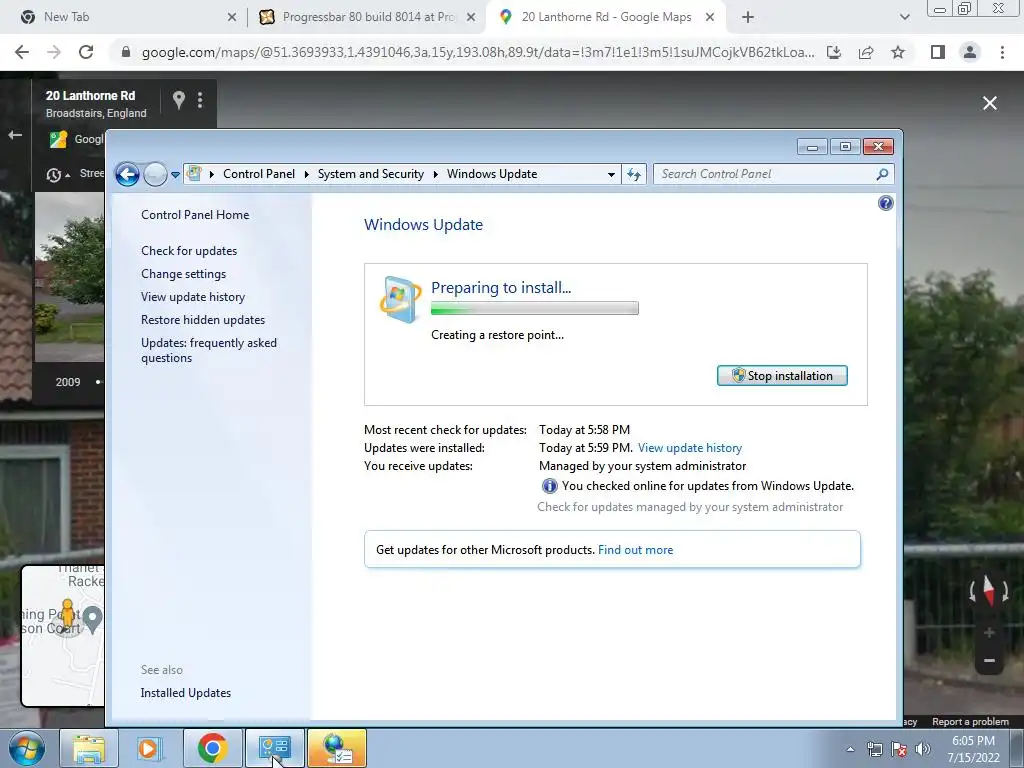Expand the arrow after System and Security
1024x768 pixels.
click(x=436, y=174)
